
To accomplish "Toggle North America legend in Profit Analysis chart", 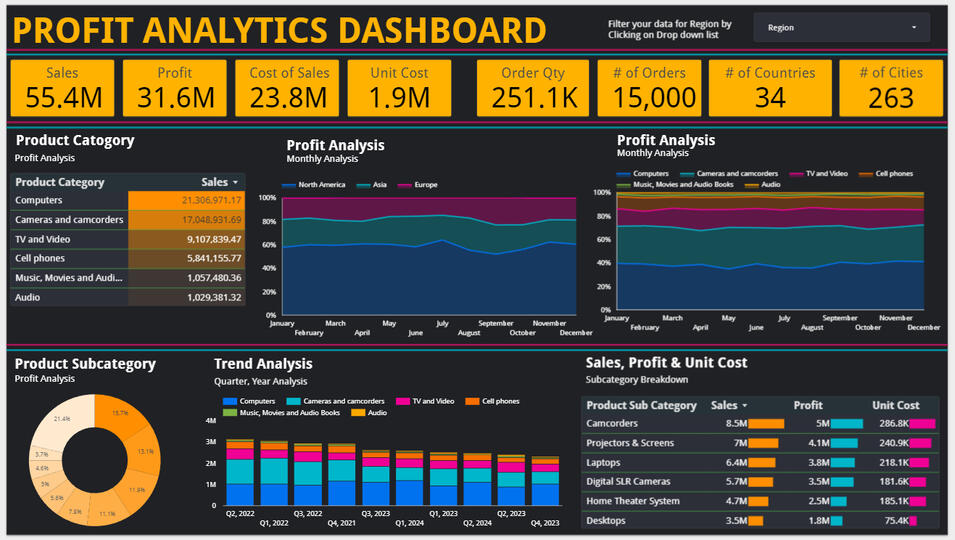I will tap(315, 185).
